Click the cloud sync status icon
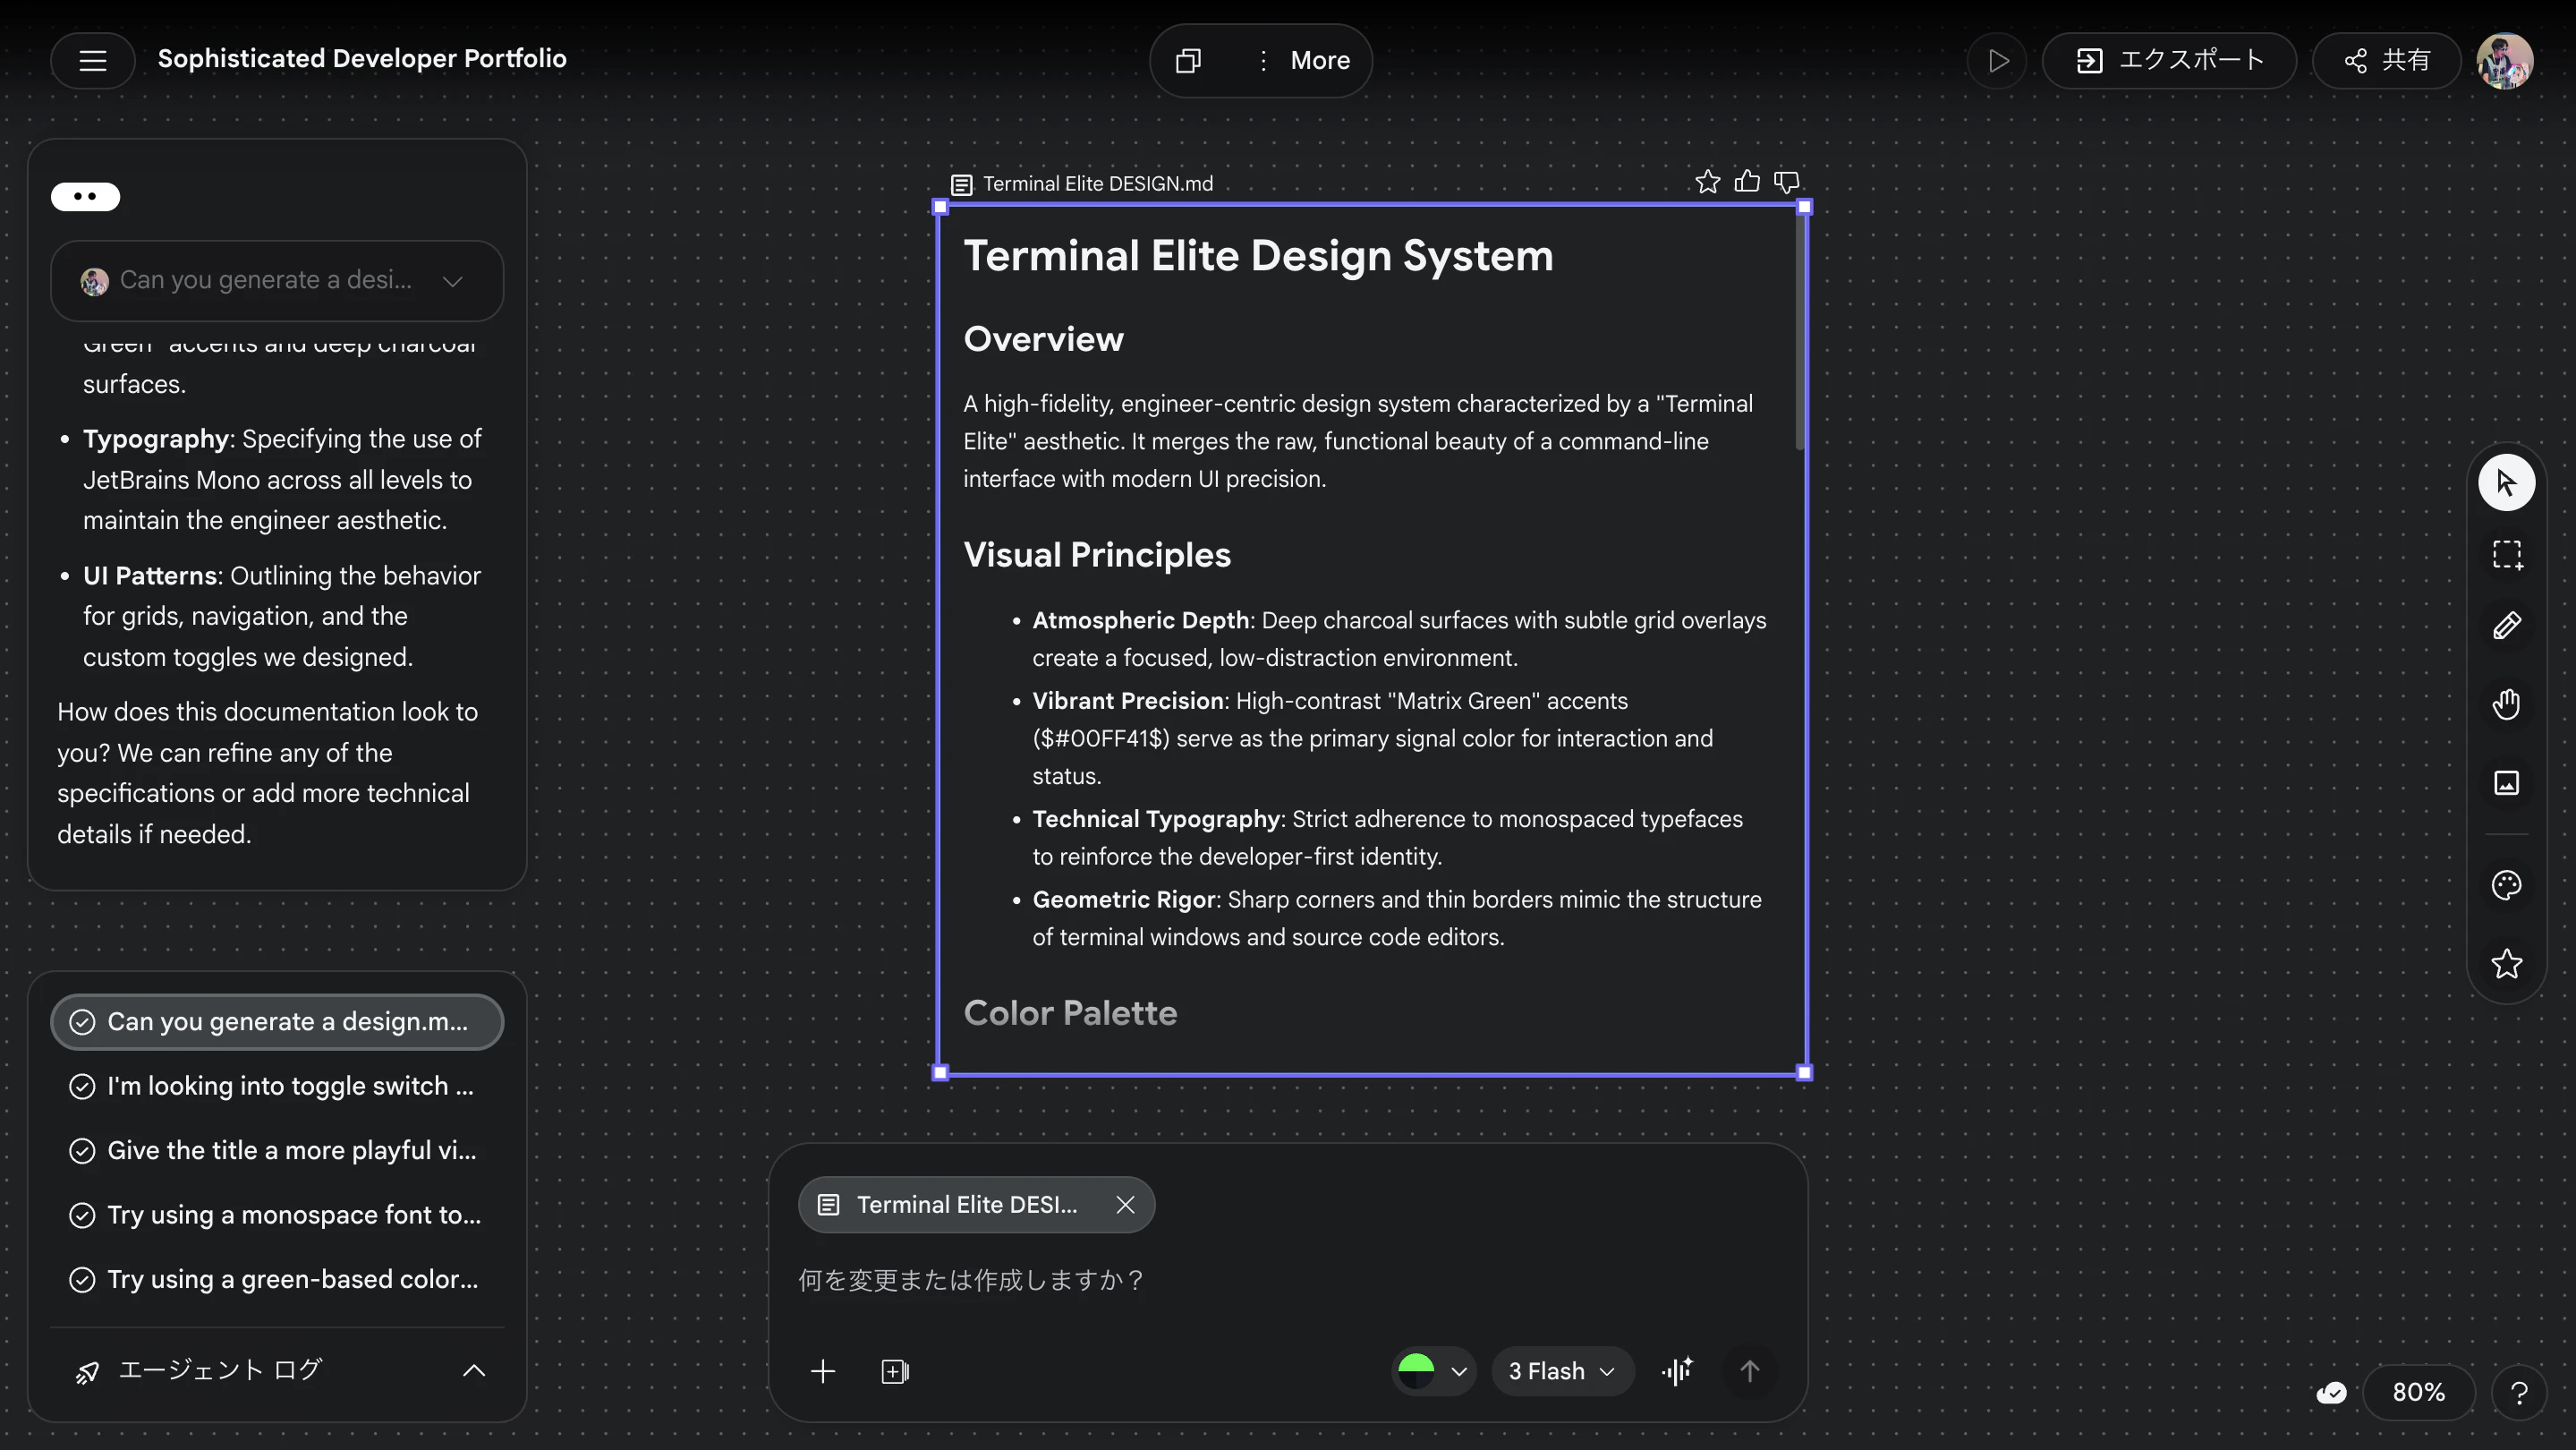Viewport: 2576px width, 1450px height. [x=2331, y=1393]
